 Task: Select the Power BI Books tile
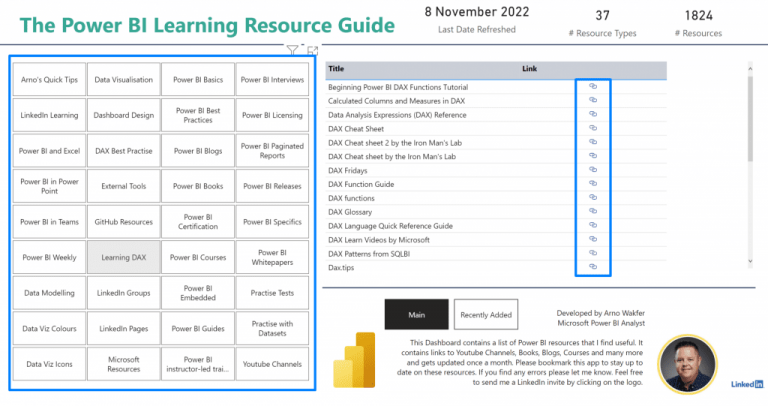pos(198,186)
